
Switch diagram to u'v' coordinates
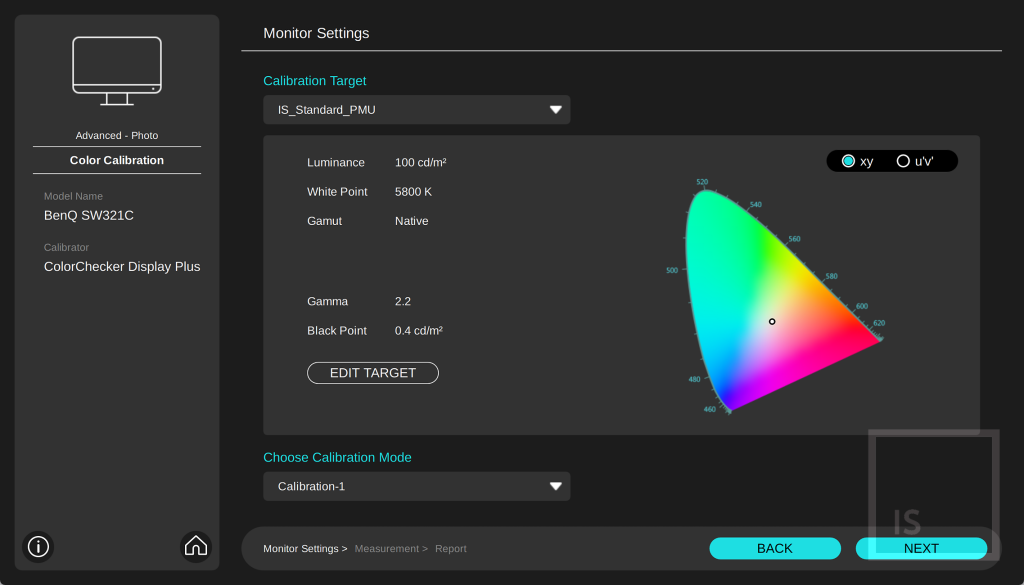(903, 161)
